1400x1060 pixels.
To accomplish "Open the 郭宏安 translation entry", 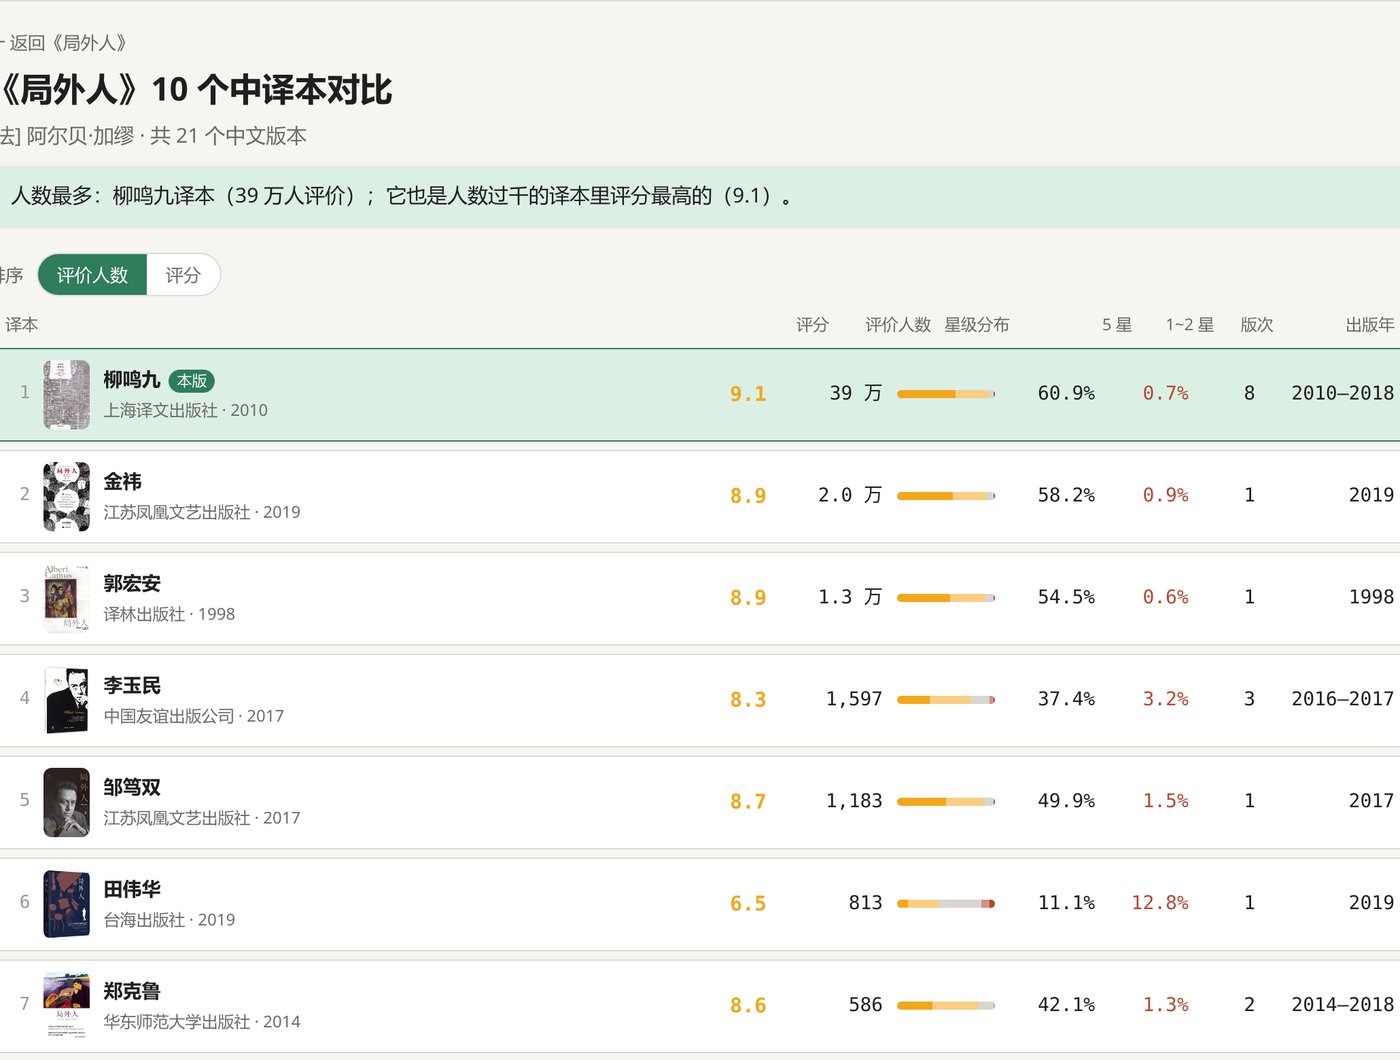I will (700, 599).
